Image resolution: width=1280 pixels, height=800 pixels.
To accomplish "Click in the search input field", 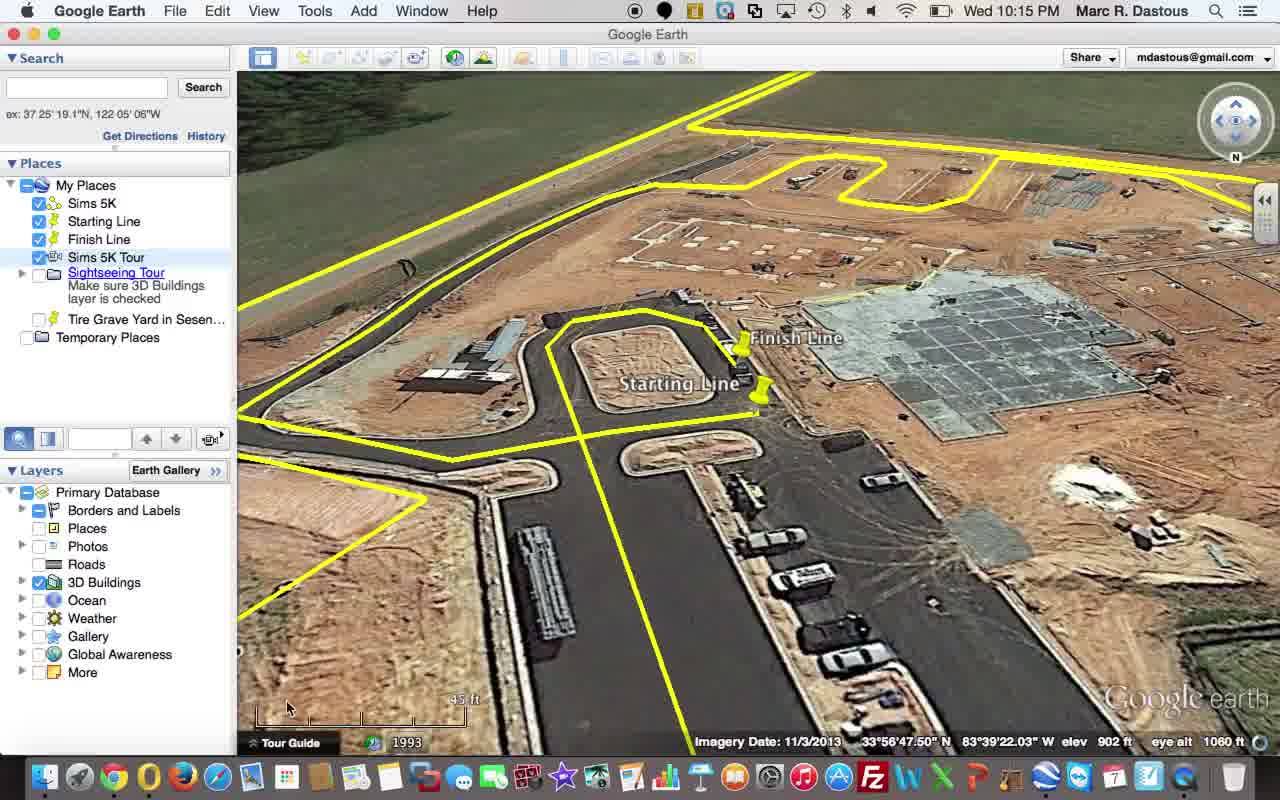I will coord(87,88).
